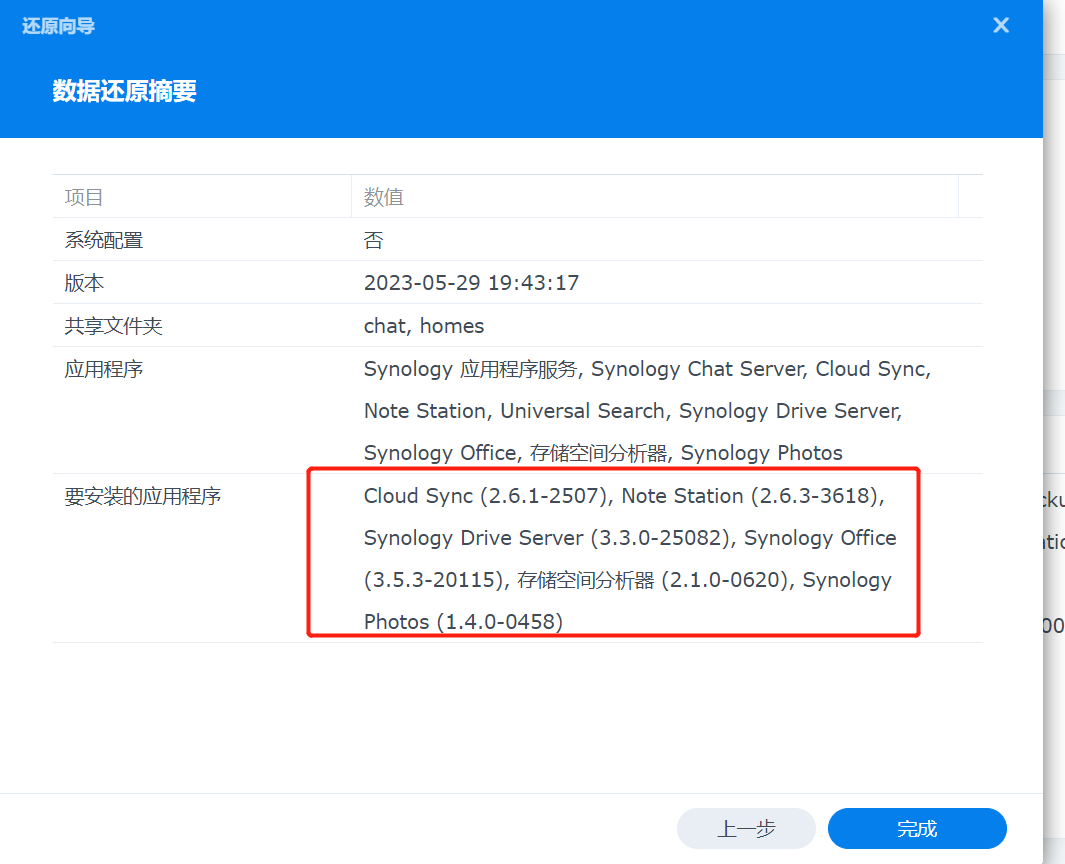Go back with the 上一步 button
The image size is (1065, 864).
point(746,828)
